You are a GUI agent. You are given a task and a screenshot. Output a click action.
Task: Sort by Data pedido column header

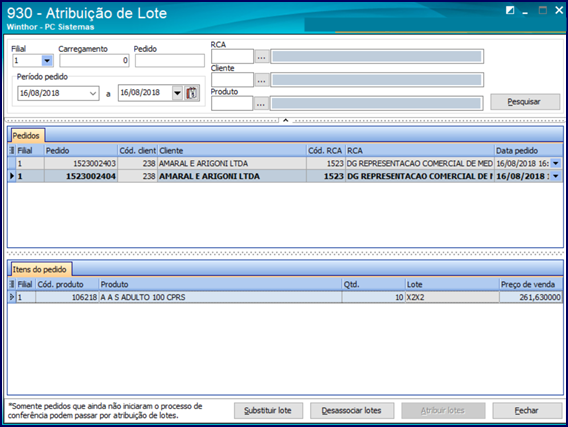tap(528, 150)
